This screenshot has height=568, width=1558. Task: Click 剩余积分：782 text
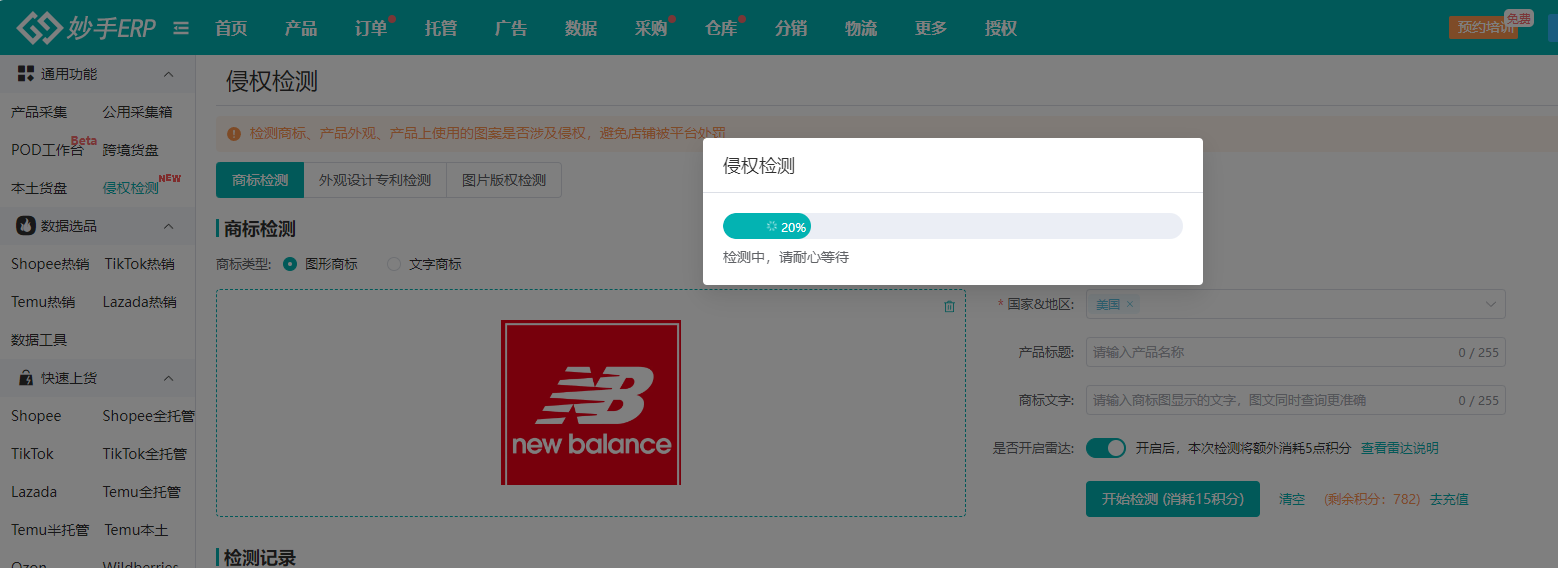pyautogui.click(x=1372, y=499)
